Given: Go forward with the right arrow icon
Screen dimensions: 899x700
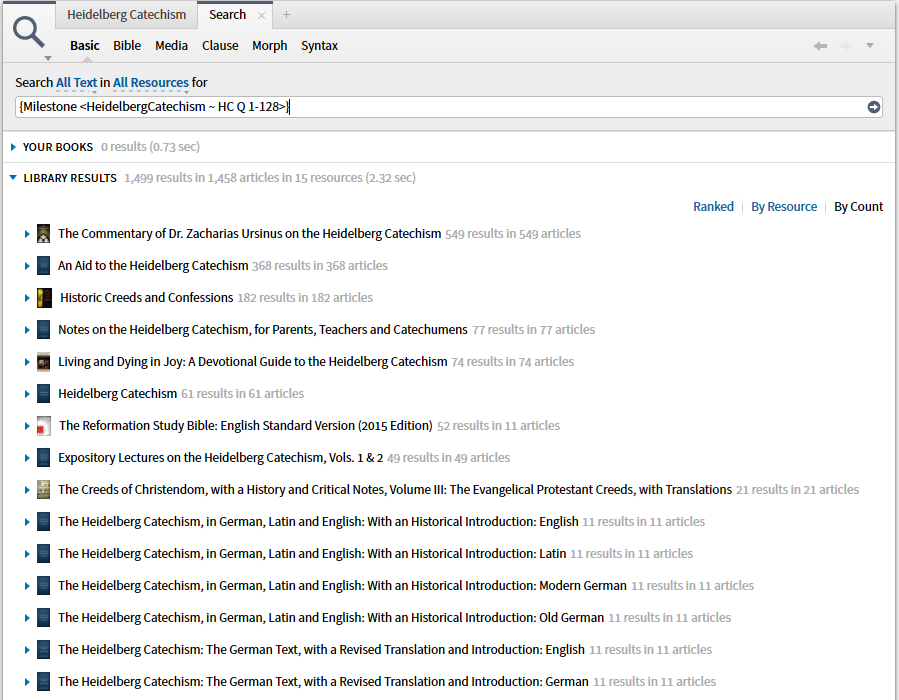Looking at the screenshot, I should (x=846, y=45).
